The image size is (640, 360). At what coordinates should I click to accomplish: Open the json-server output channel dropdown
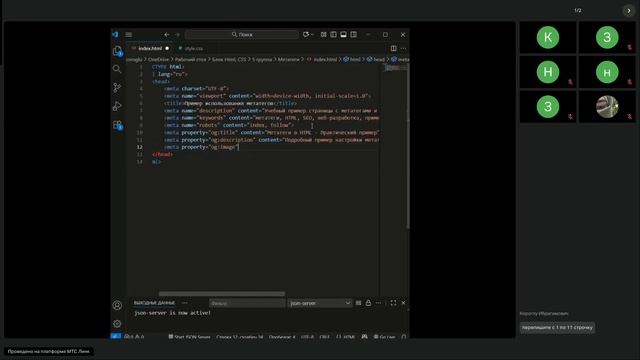pyautogui.click(x=320, y=303)
